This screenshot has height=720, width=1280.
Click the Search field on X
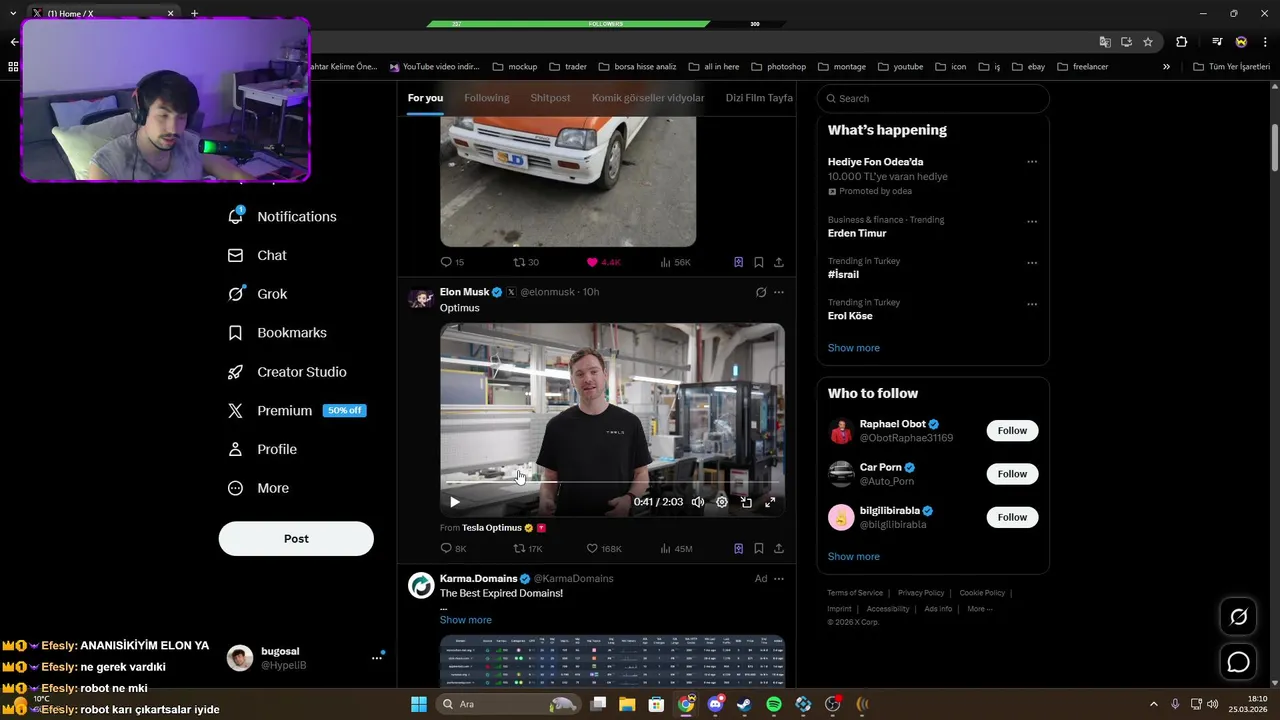[x=933, y=98]
